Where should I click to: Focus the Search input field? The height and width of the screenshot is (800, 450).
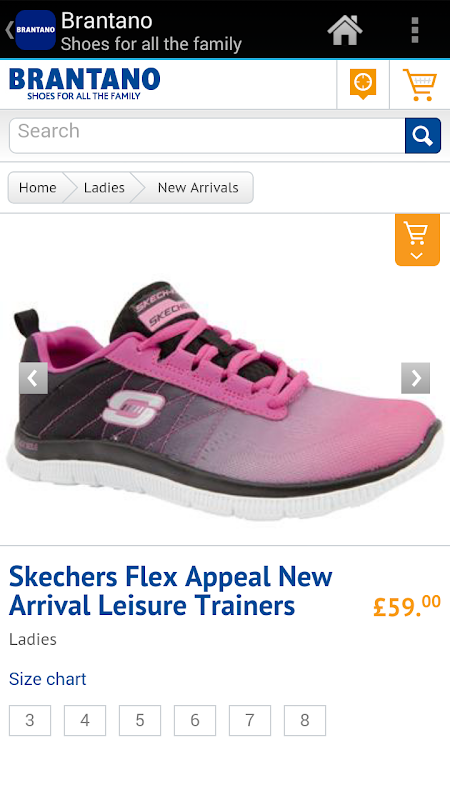click(207, 136)
